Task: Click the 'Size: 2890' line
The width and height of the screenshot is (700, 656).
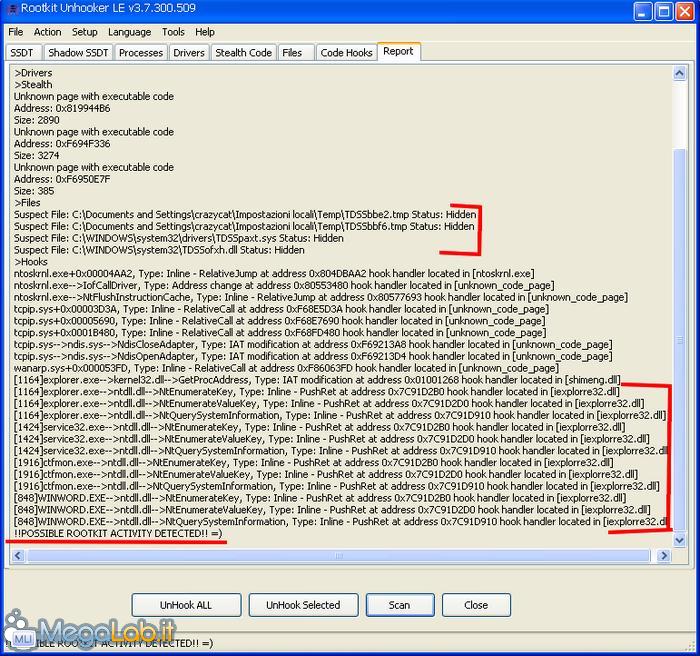Action: [x=37, y=120]
